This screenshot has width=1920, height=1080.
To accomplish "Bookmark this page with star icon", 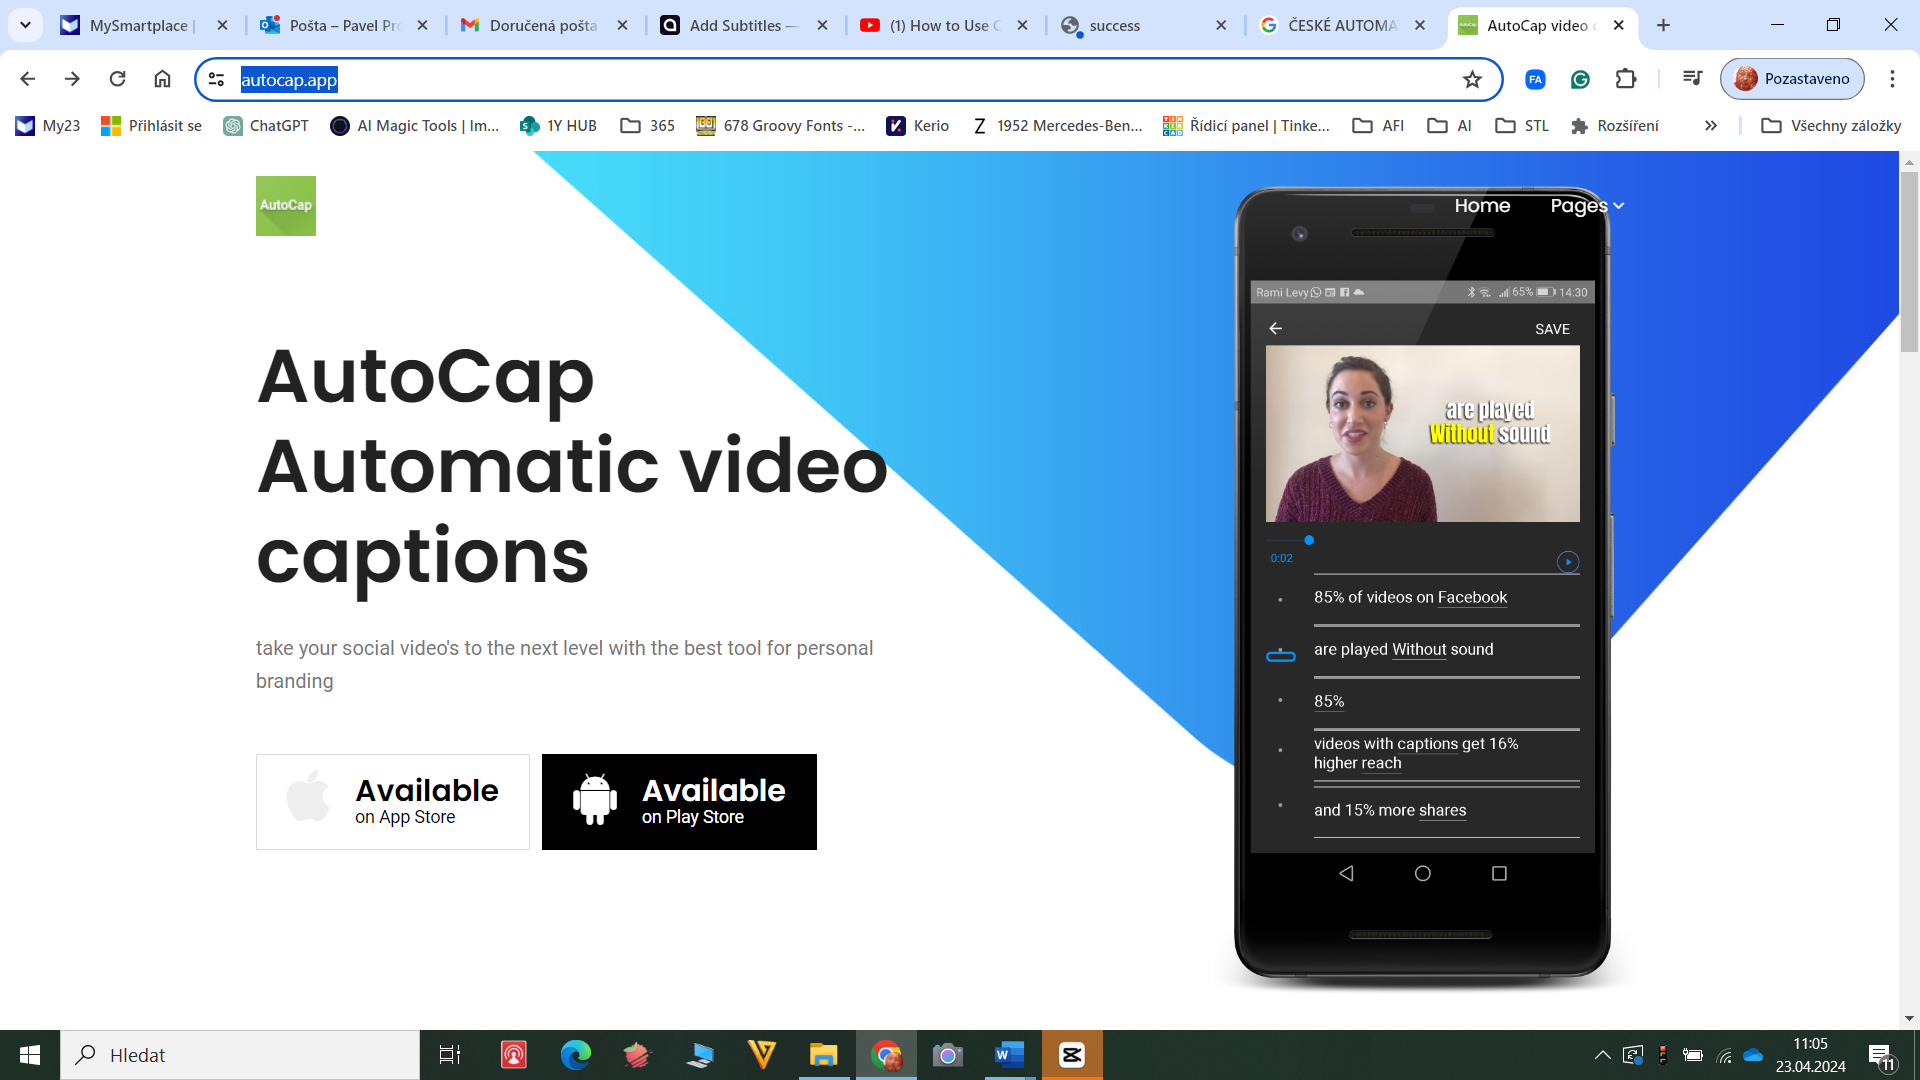I will point(1472,79).
